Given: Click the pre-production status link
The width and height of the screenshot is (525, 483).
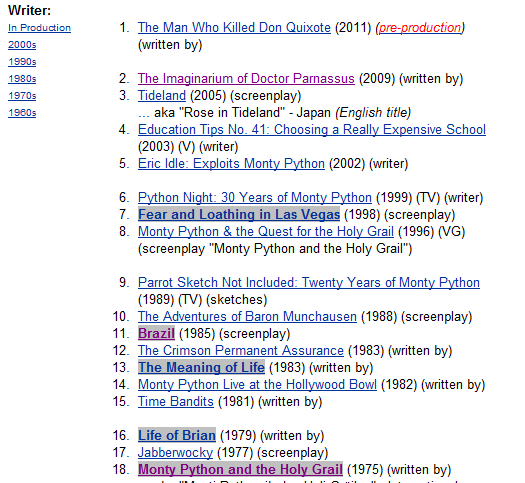Looking at the screenshot, I should coord(420,27).
